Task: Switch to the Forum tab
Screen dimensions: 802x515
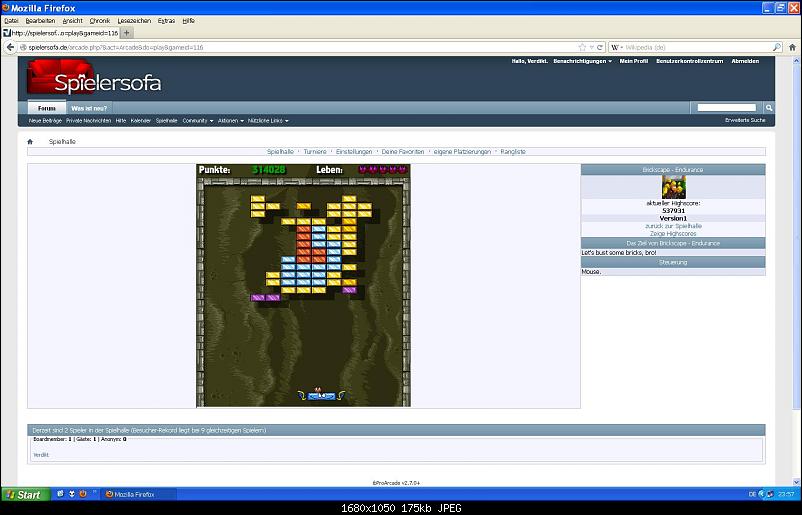Action: [47, 108]
